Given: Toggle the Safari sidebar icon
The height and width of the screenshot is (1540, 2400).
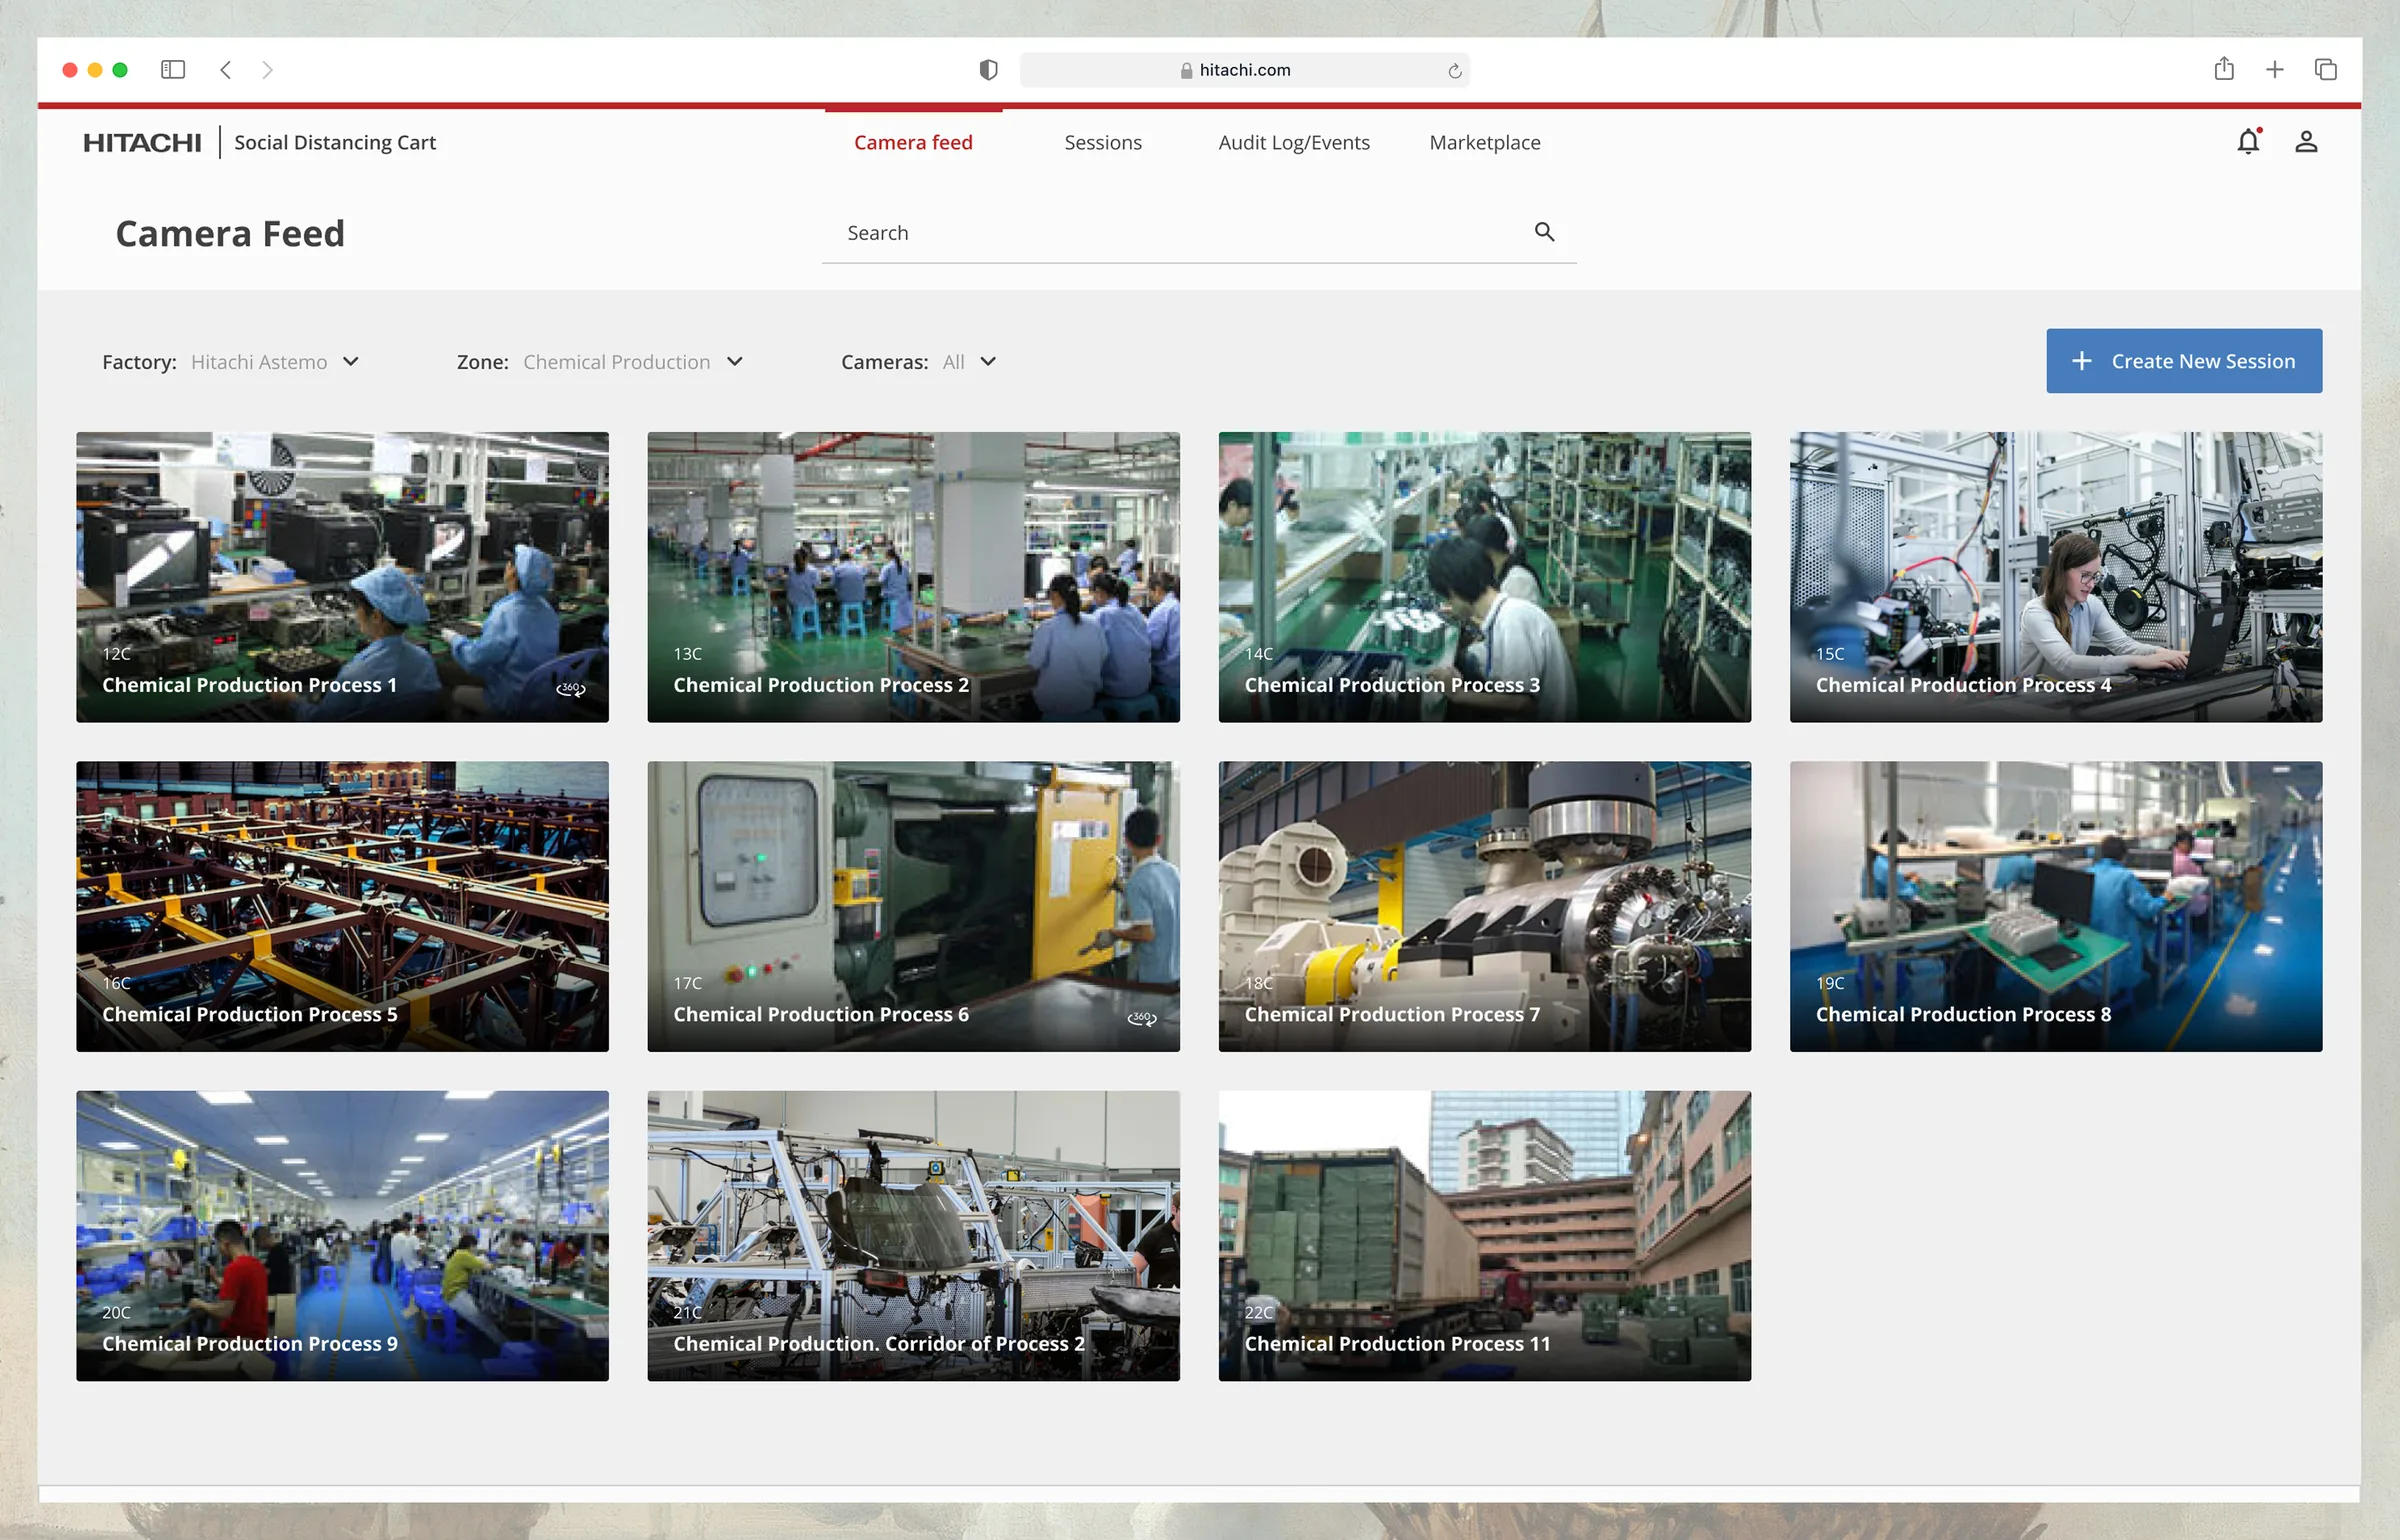Looking at the screenshot, I should [x=173, y=70].
